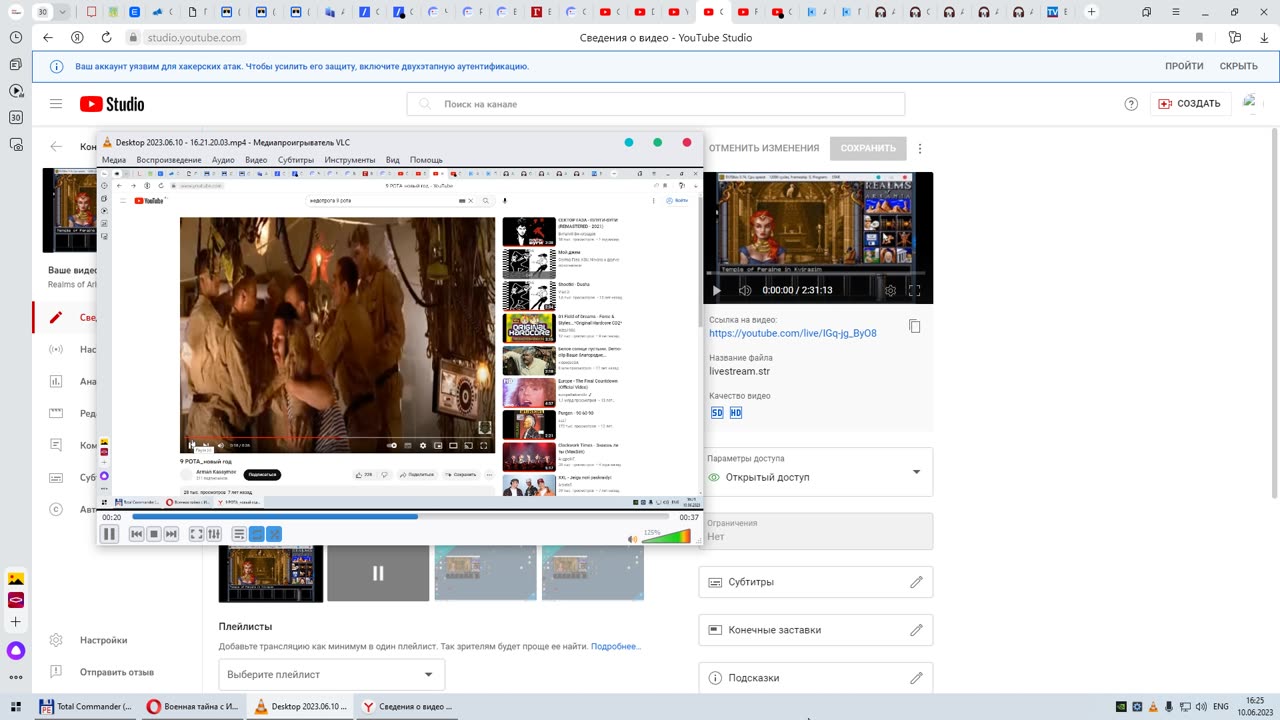Open the youtube.com/live video link
The image size is (1280, 720).
[792, 333]
